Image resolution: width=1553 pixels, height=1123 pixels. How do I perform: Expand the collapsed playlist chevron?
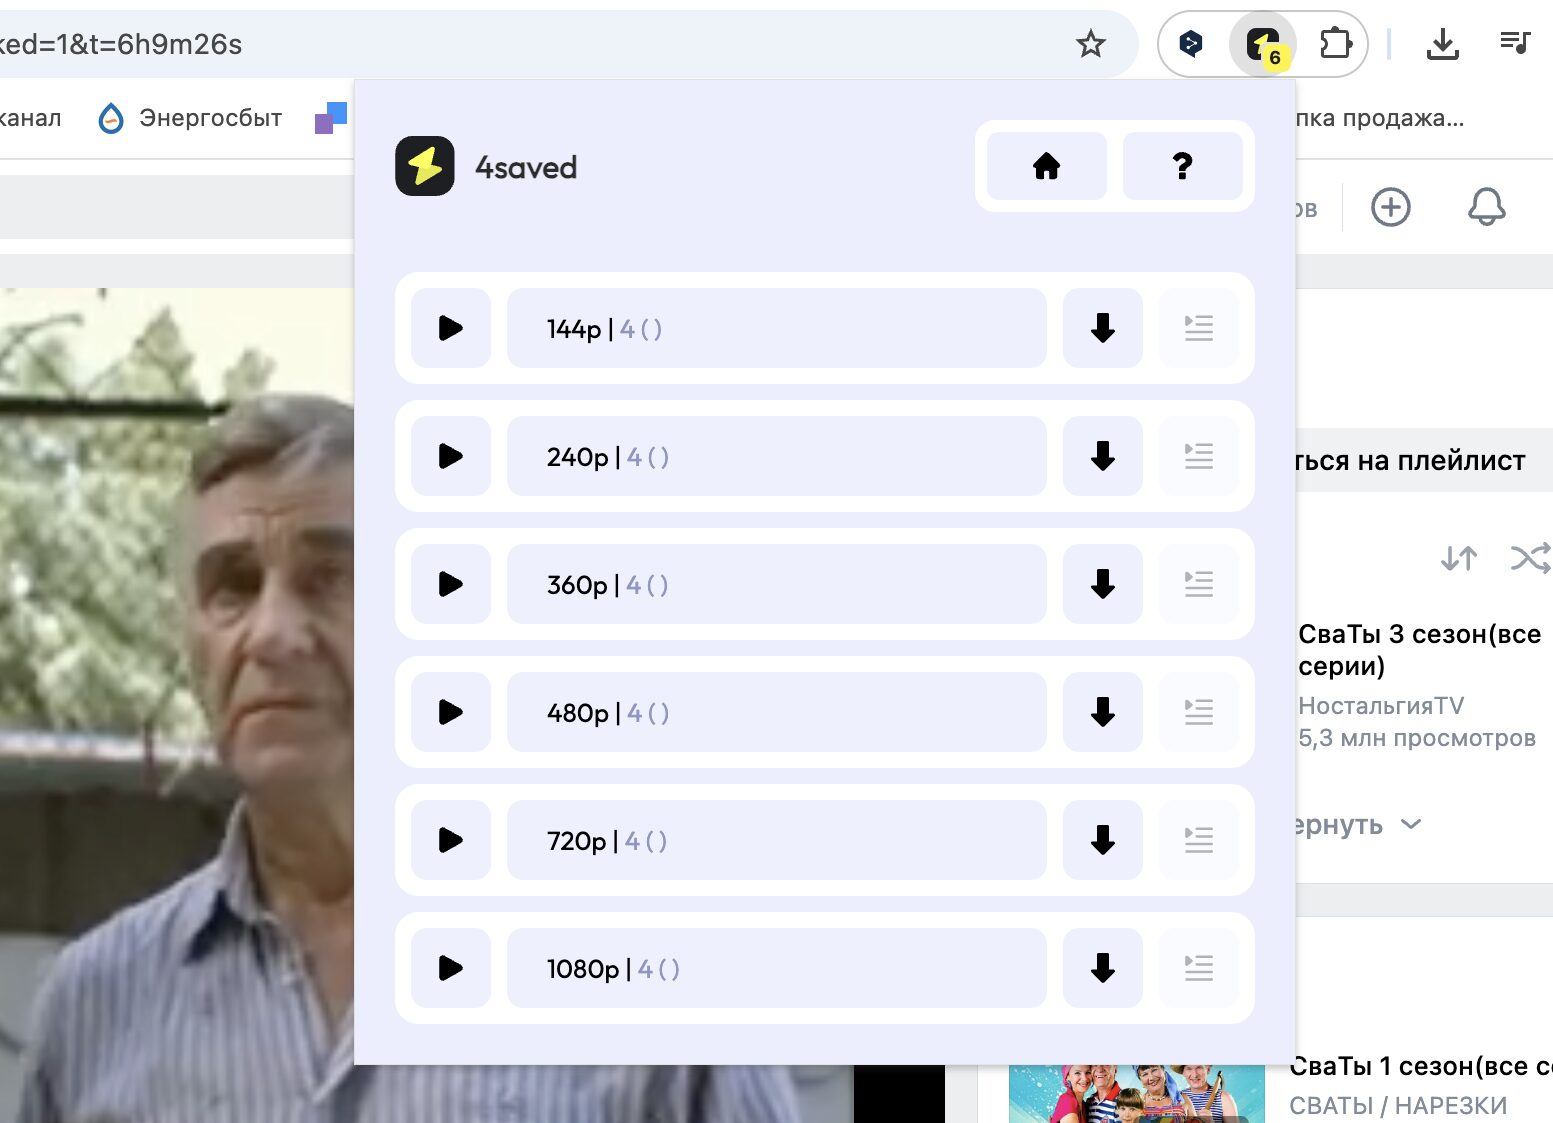coord(1411,825)
